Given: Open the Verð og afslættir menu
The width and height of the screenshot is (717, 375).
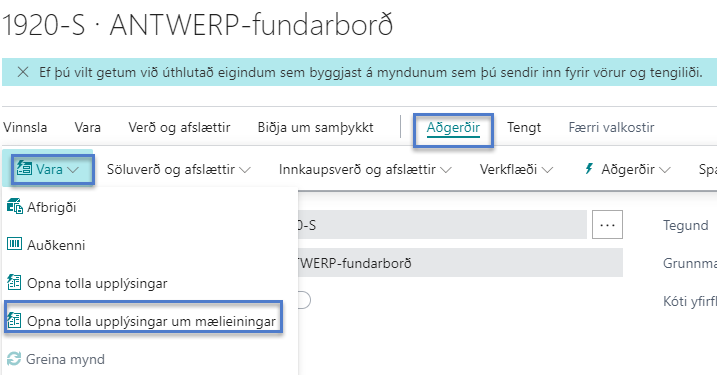Looking at the screenshot, I should point(179,128).
